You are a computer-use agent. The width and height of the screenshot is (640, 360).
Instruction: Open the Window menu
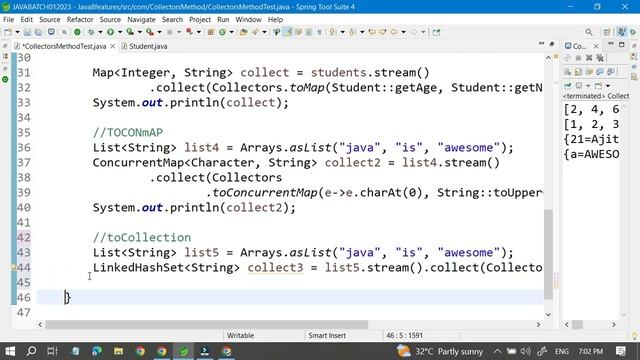(x=248, y=19)
